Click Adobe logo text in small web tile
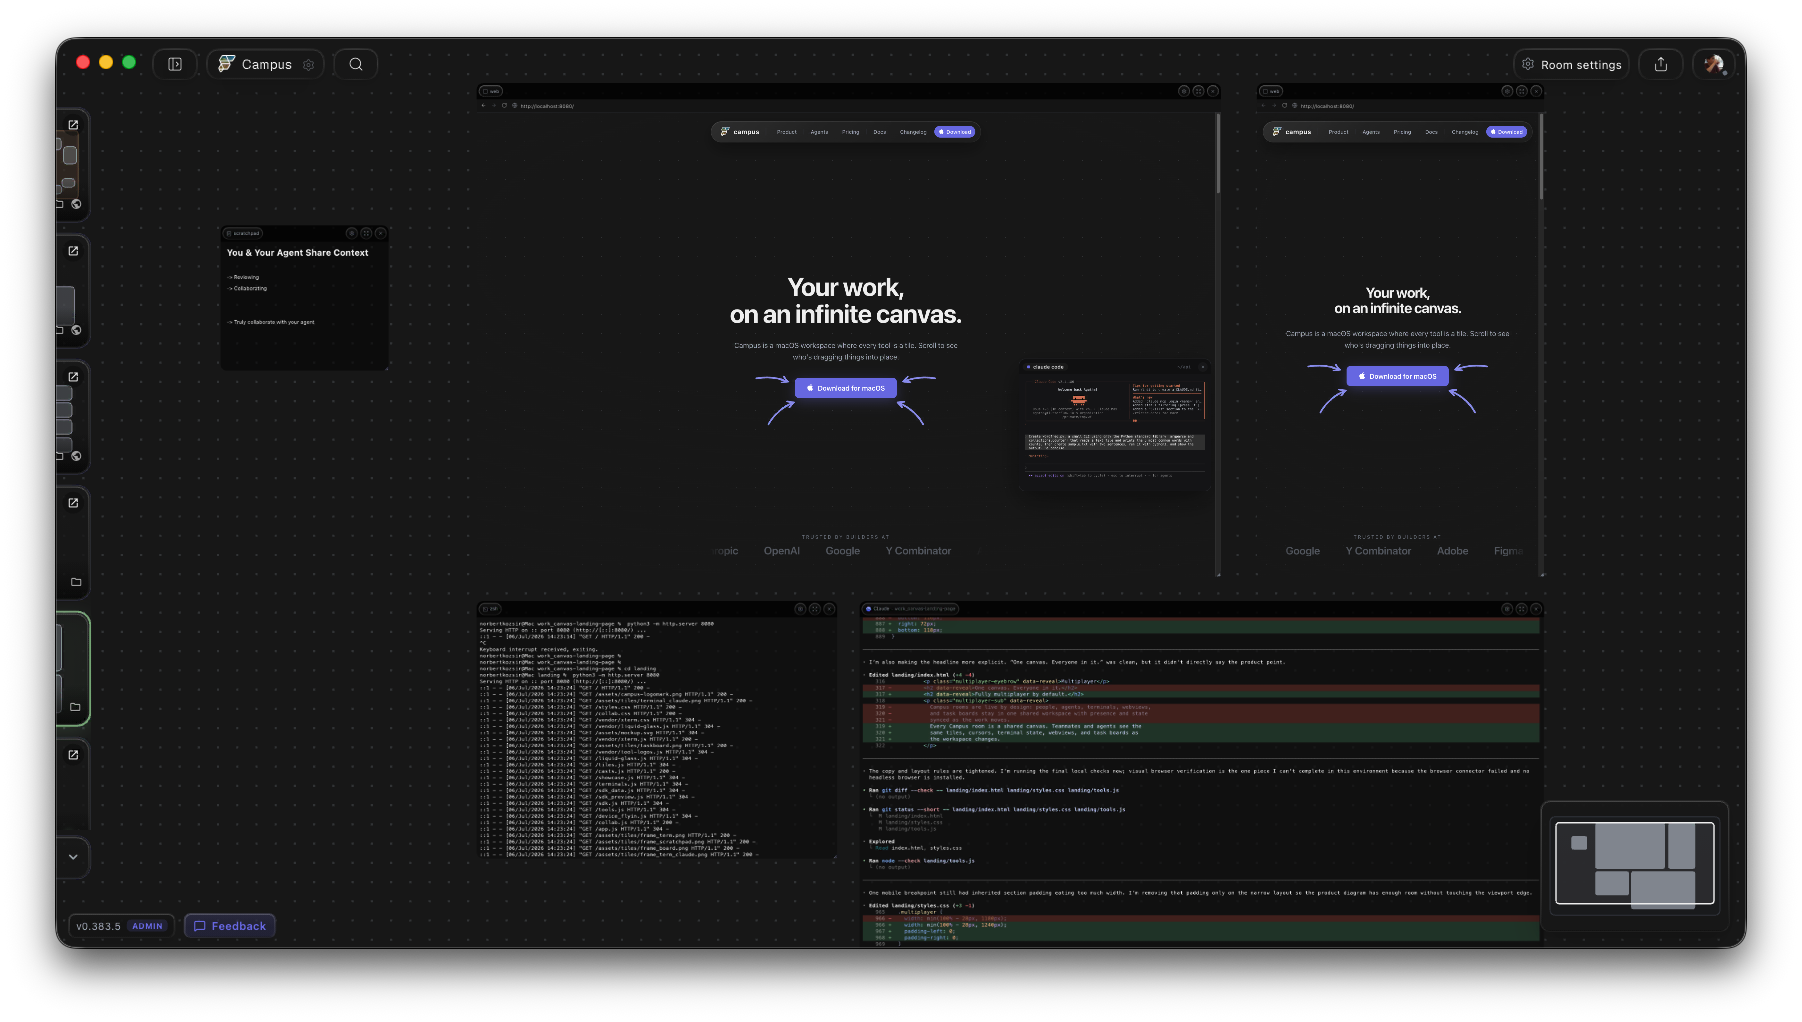Image resolution: width=1802 pixels, height=1022 pixels. 1453,551
